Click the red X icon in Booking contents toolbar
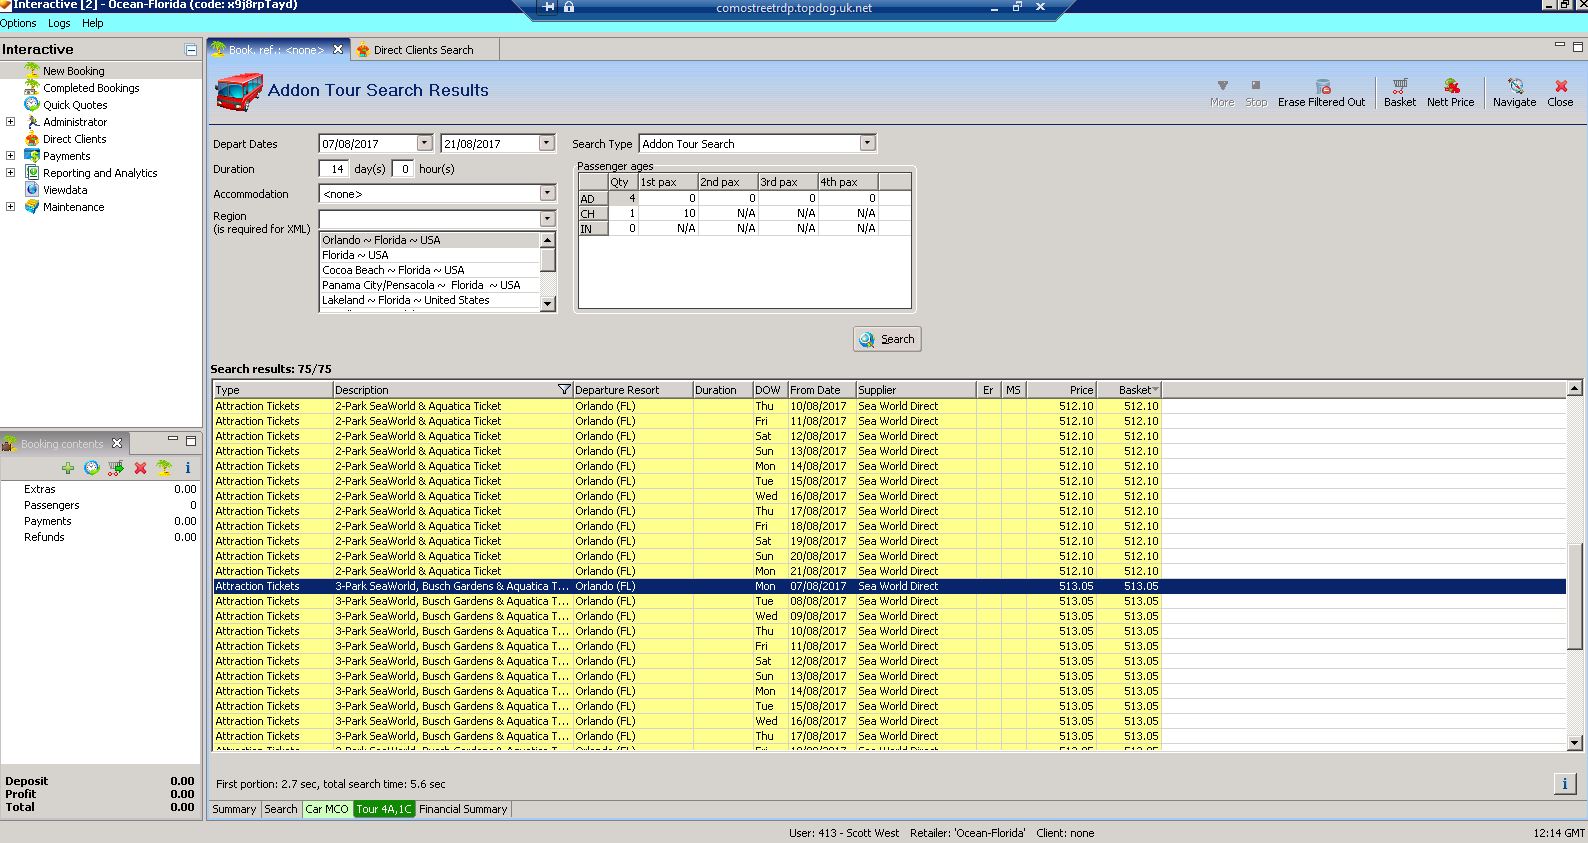The height and width of the screenshot is (843, 1588). (x=140, y=468)
